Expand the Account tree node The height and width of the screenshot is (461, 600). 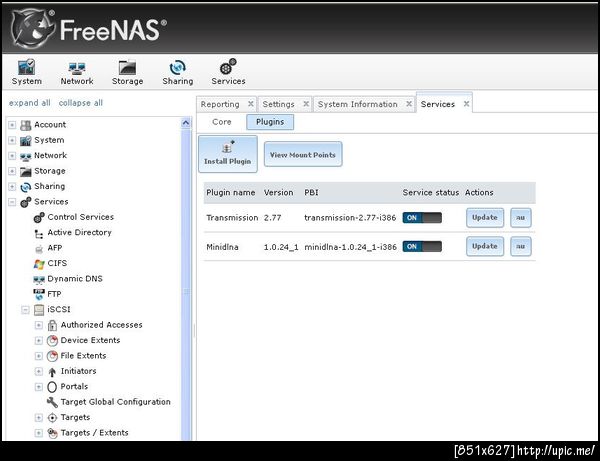pos(12,125)
